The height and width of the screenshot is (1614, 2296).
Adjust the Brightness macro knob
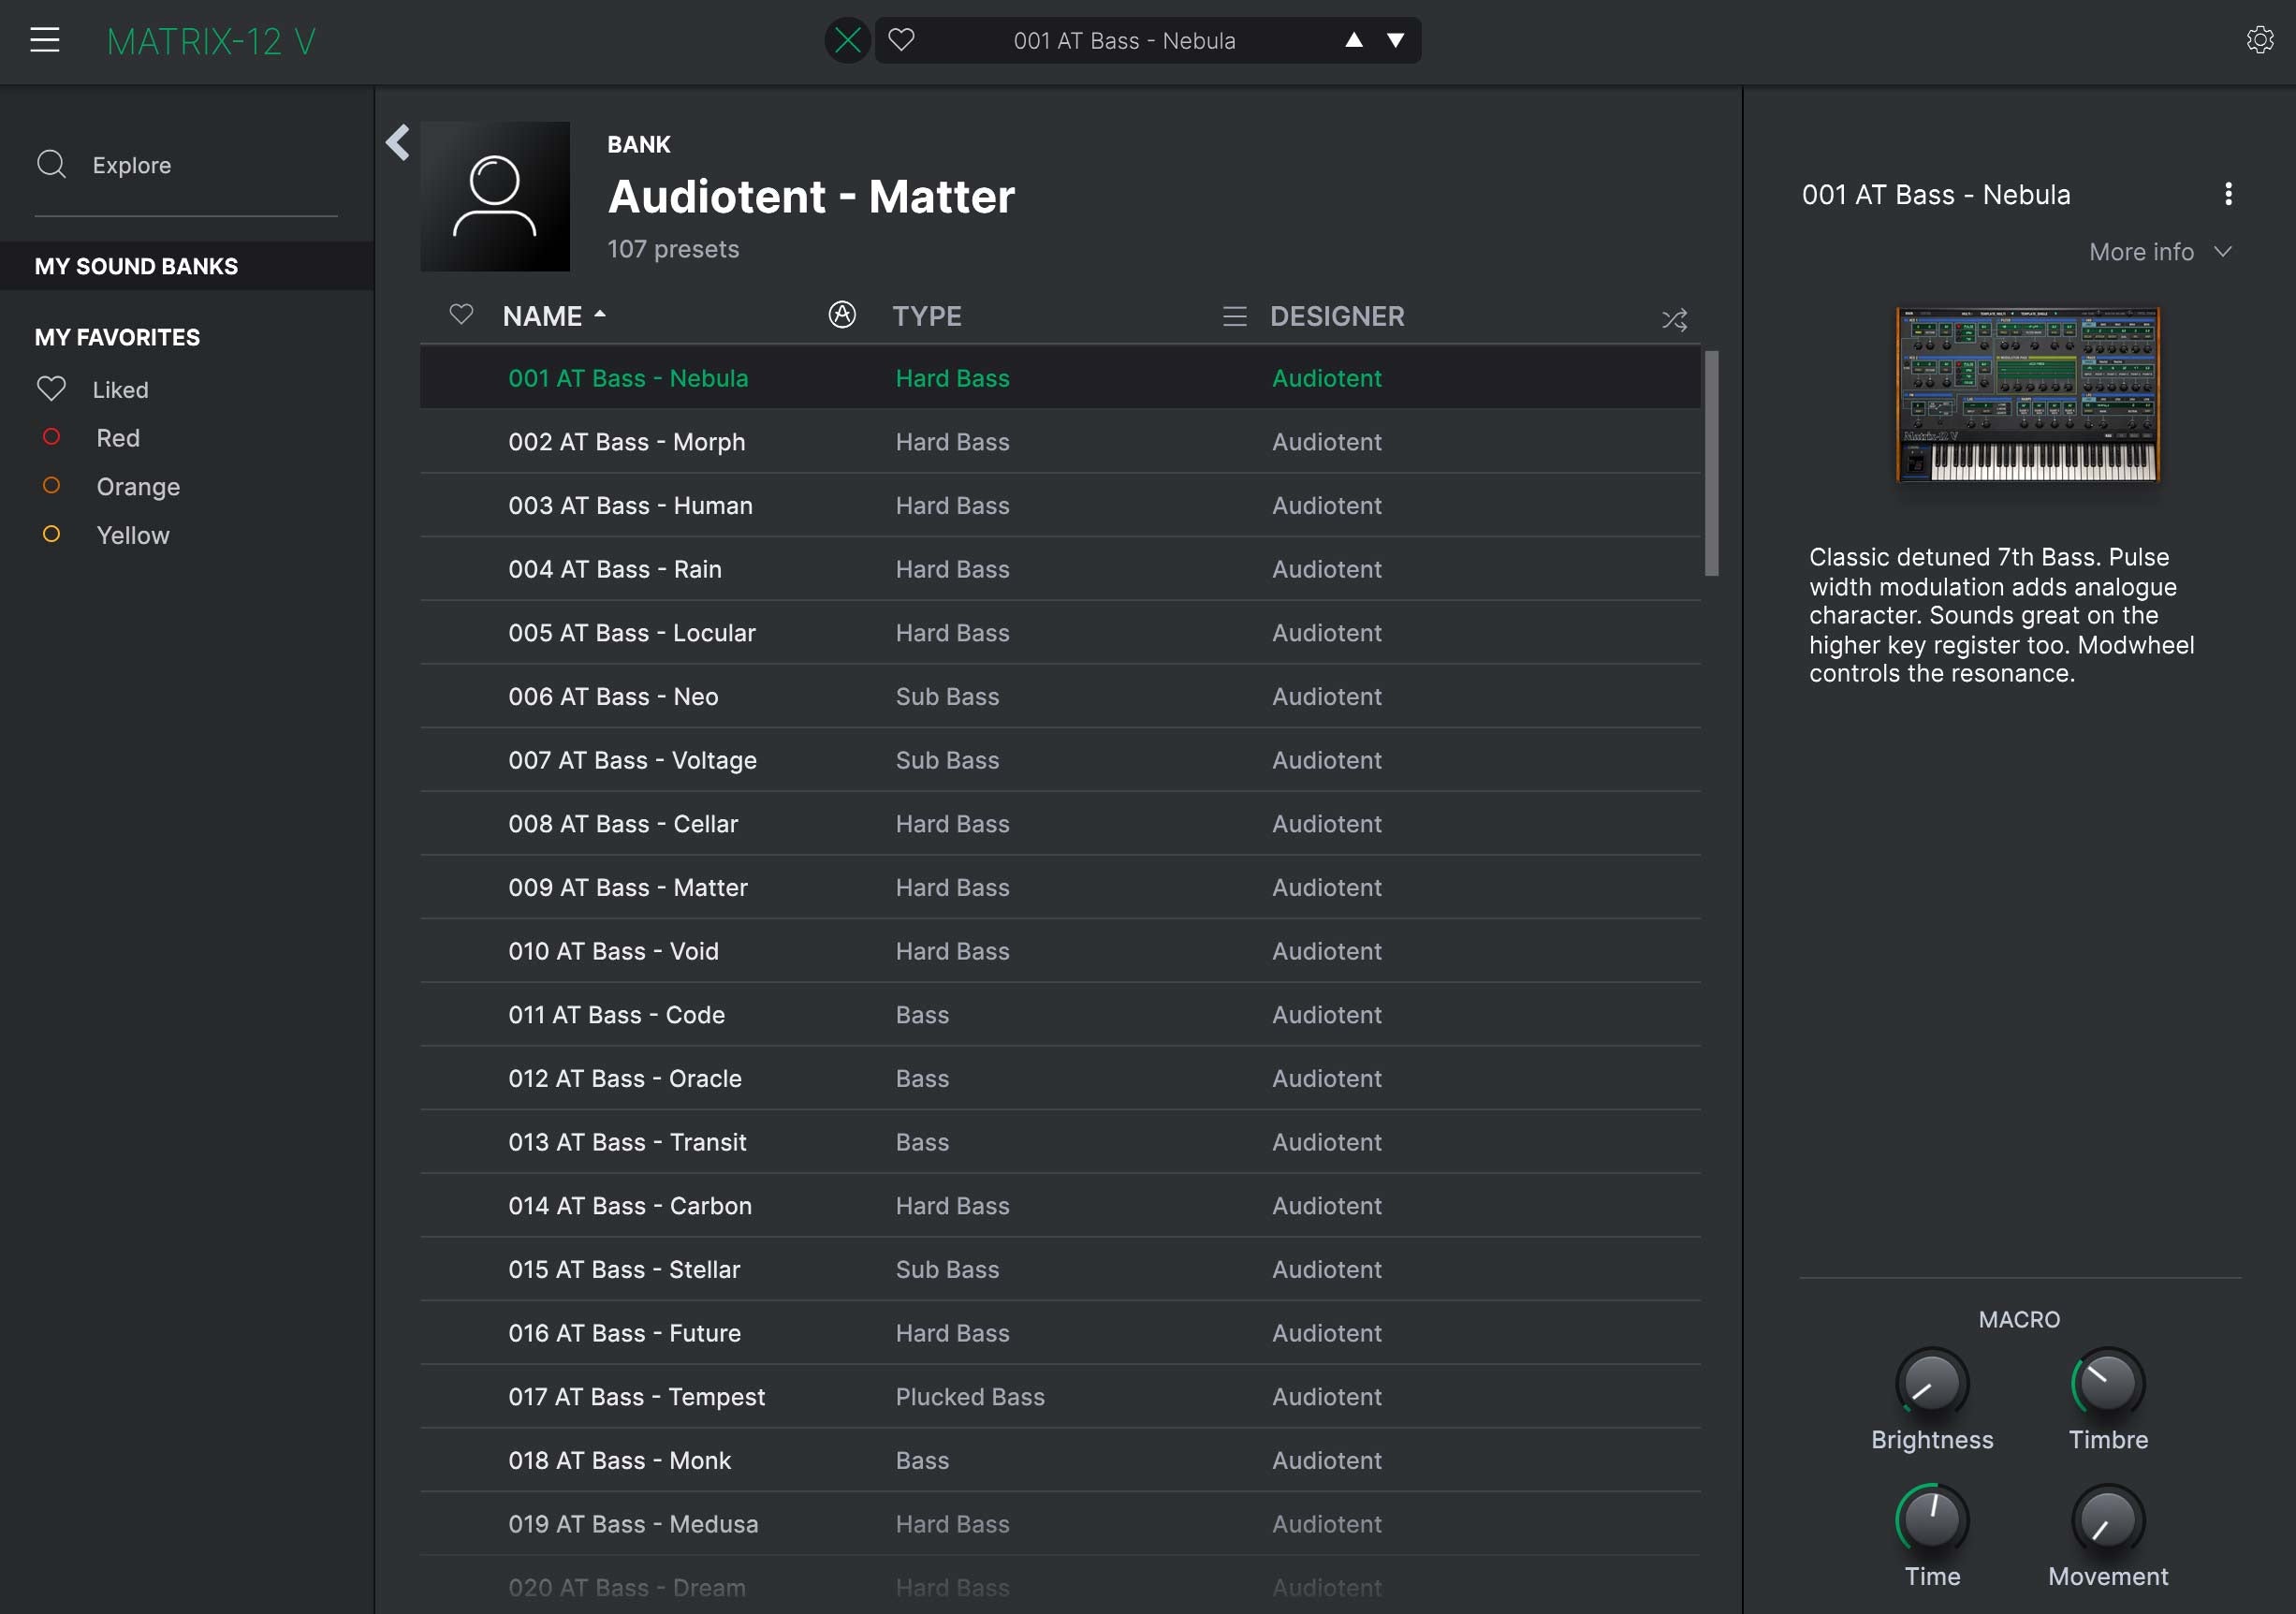coord(1932,1383)
